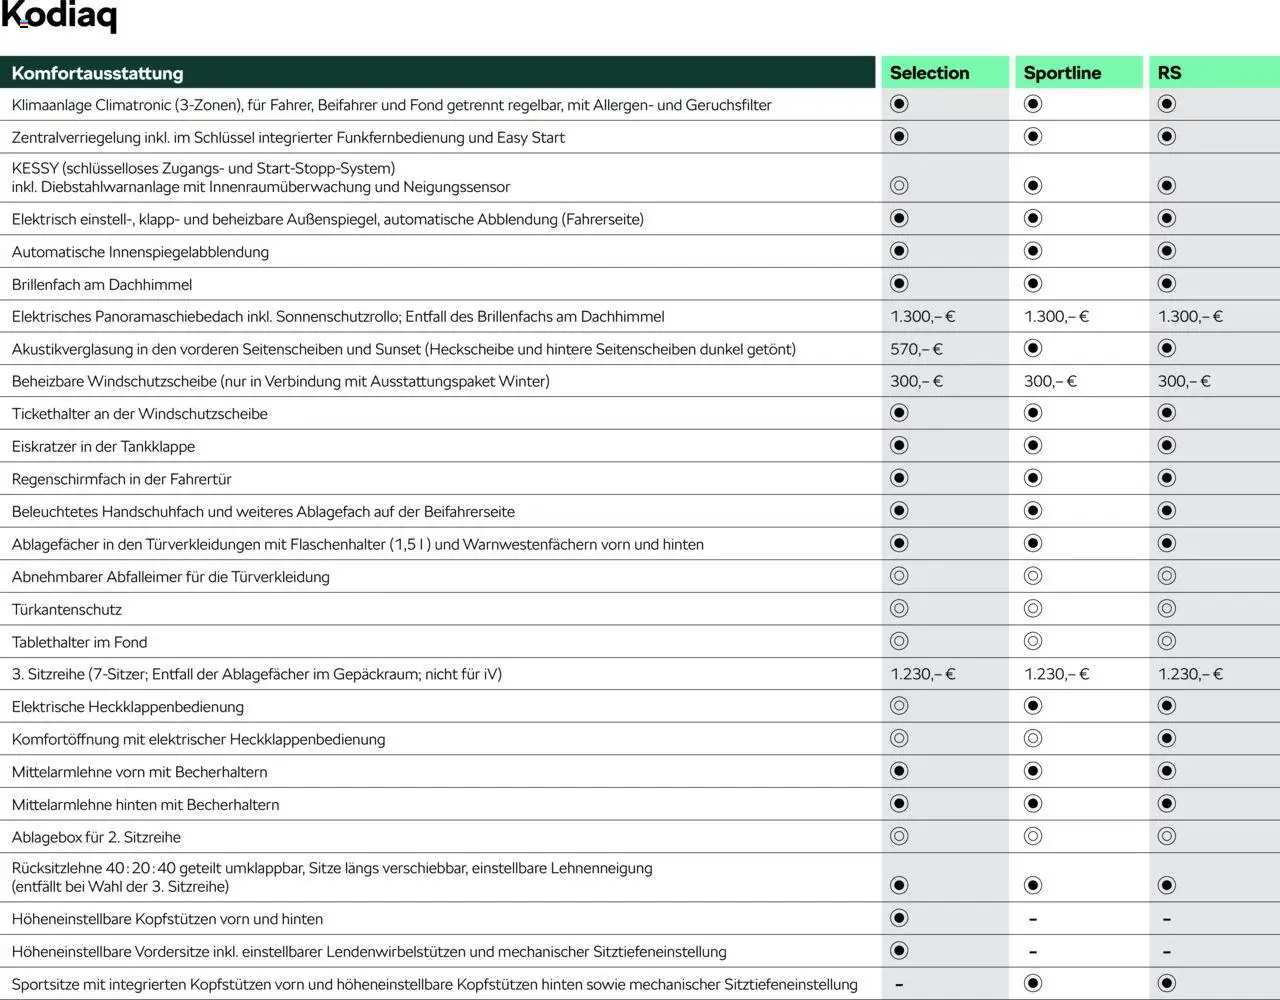
Task: Click Türkantenschutz optional circle under Sportline
Action: point(1033,609)
